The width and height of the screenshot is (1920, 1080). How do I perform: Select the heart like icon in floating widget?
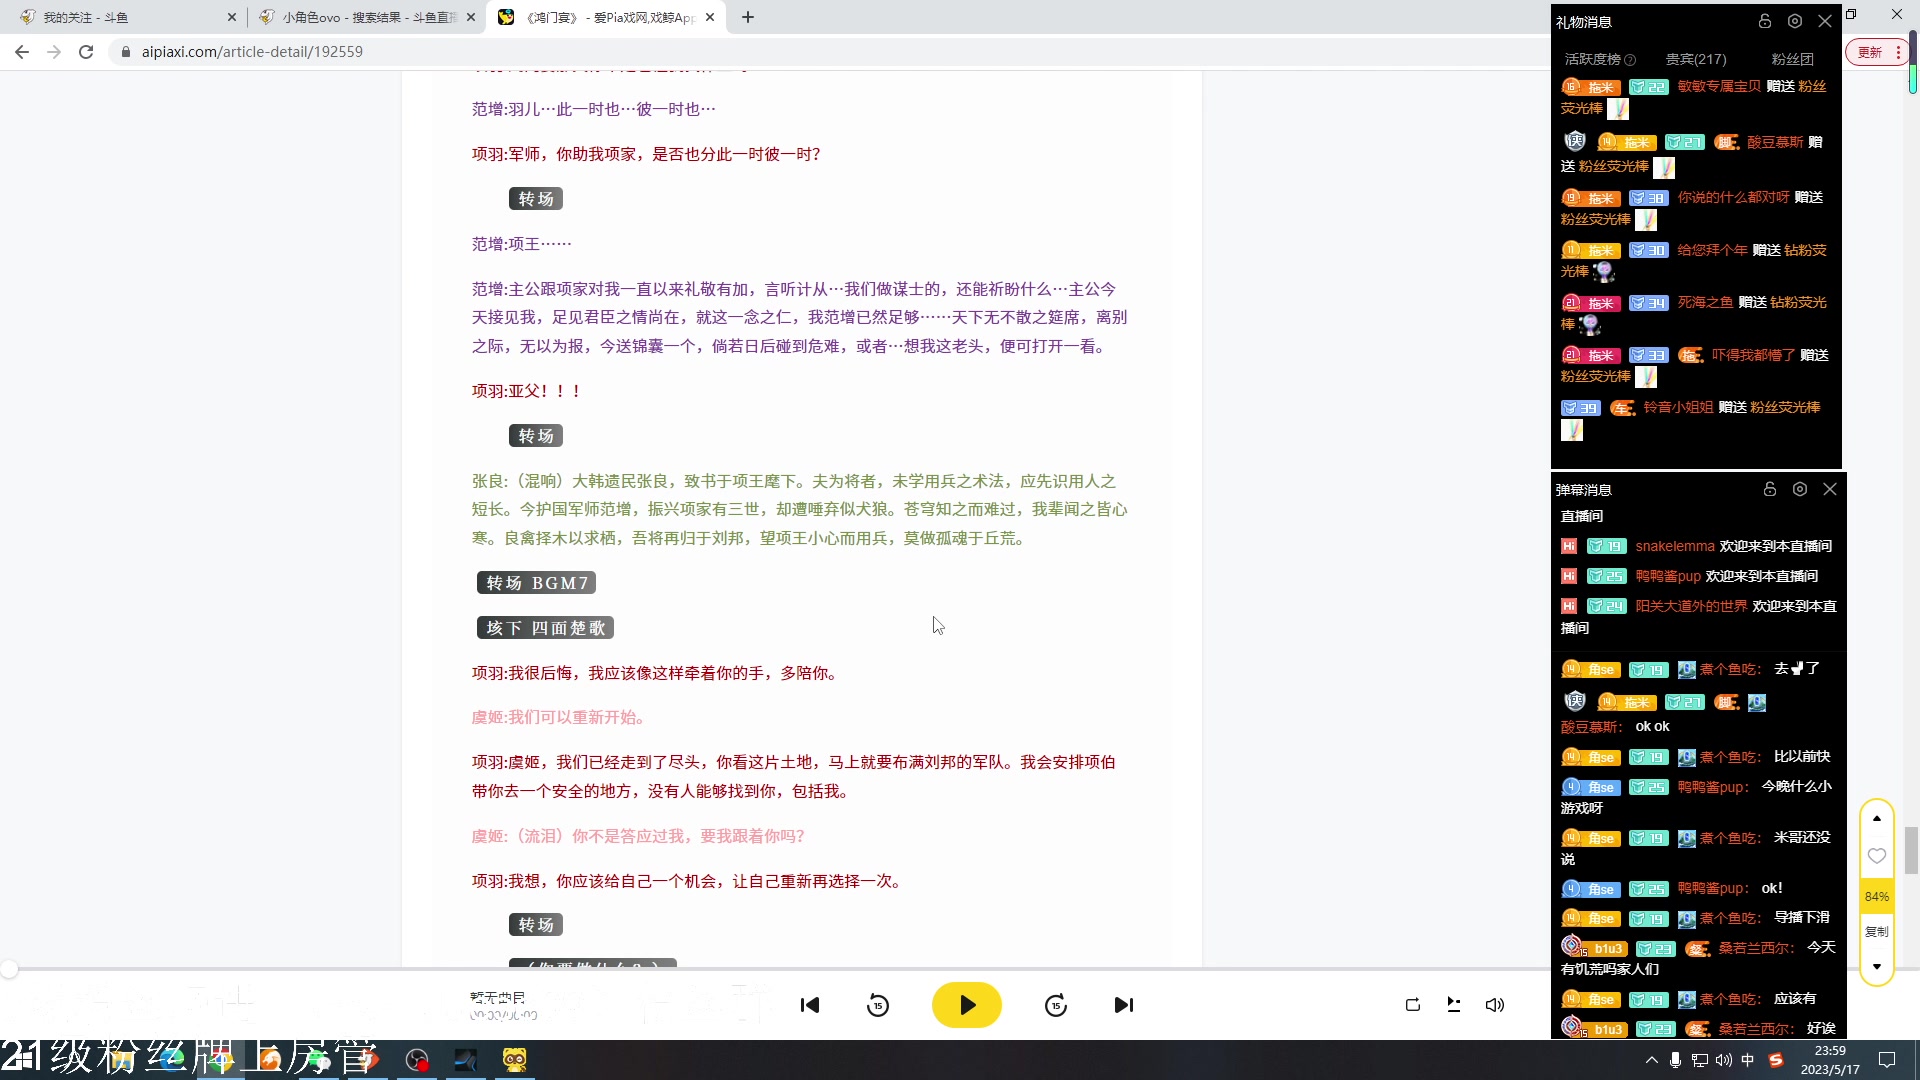point(1877,856)
